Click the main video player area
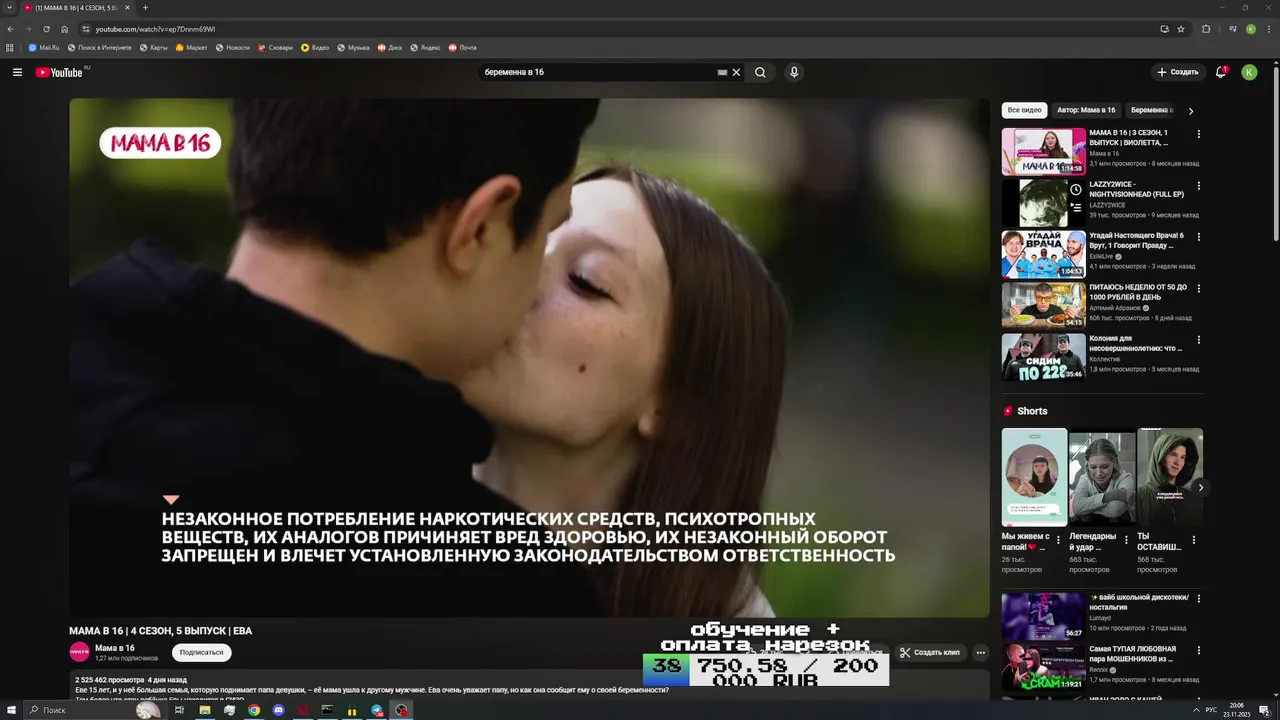This screenshot has height=720, width=1280. (529, 357)
